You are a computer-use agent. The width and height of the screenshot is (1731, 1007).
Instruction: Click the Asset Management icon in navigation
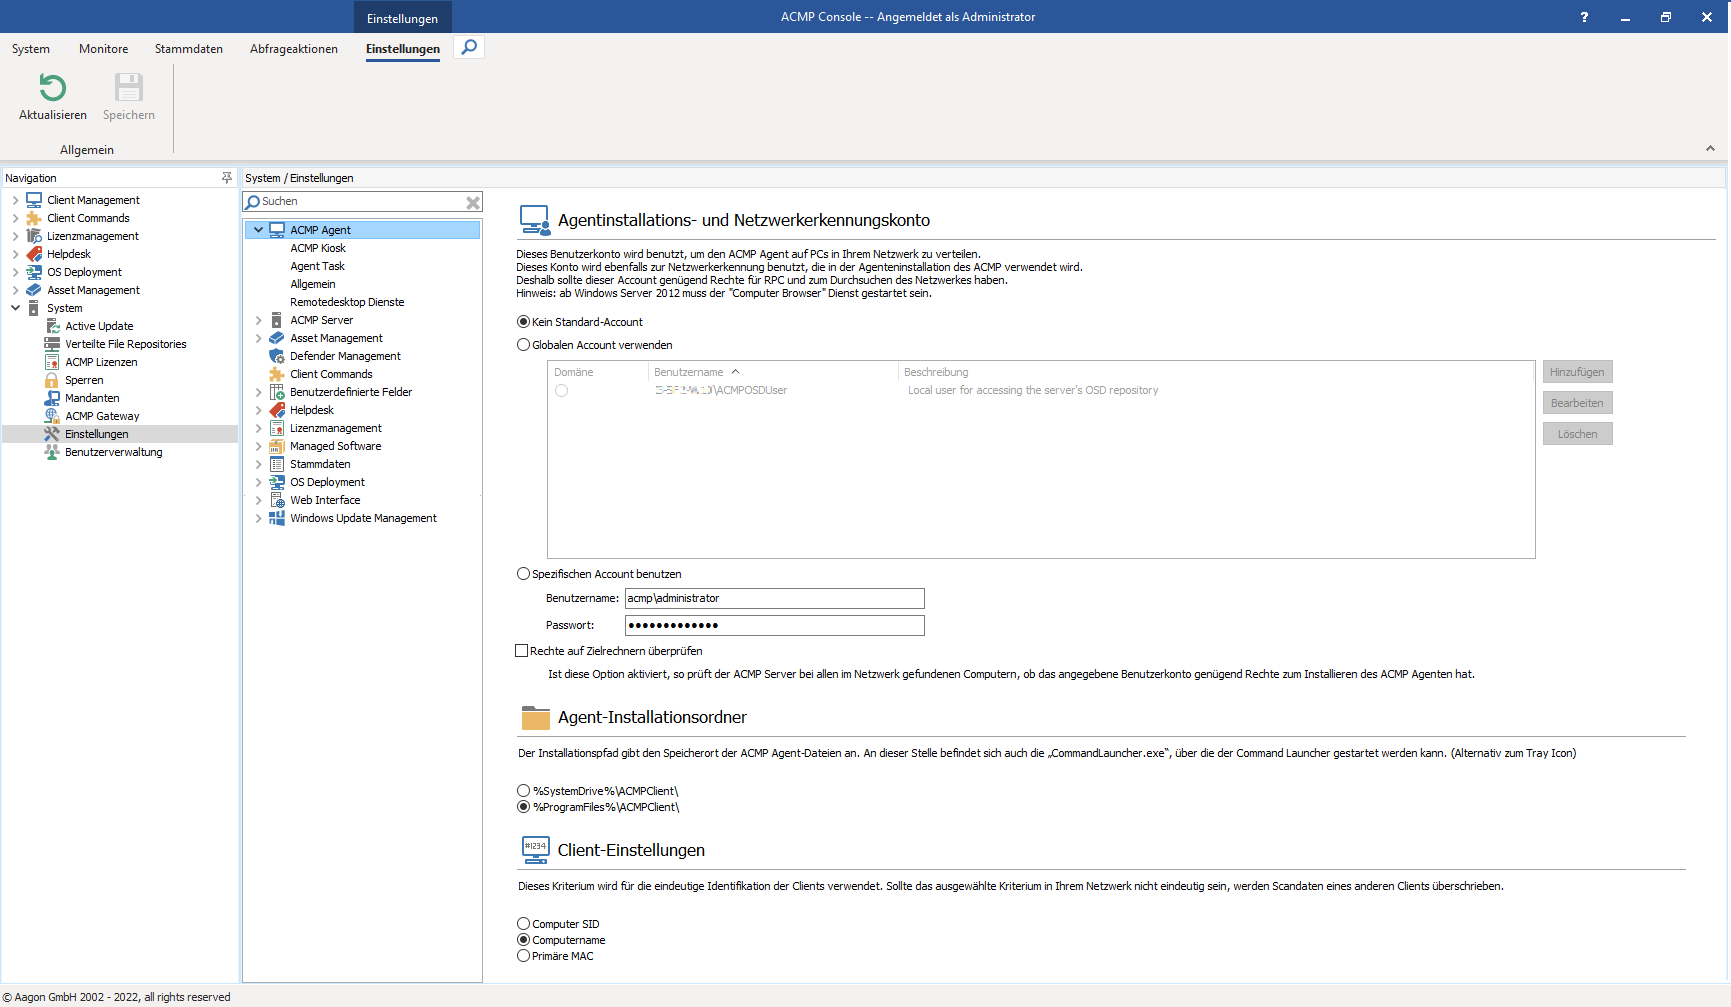pos(34,290)
